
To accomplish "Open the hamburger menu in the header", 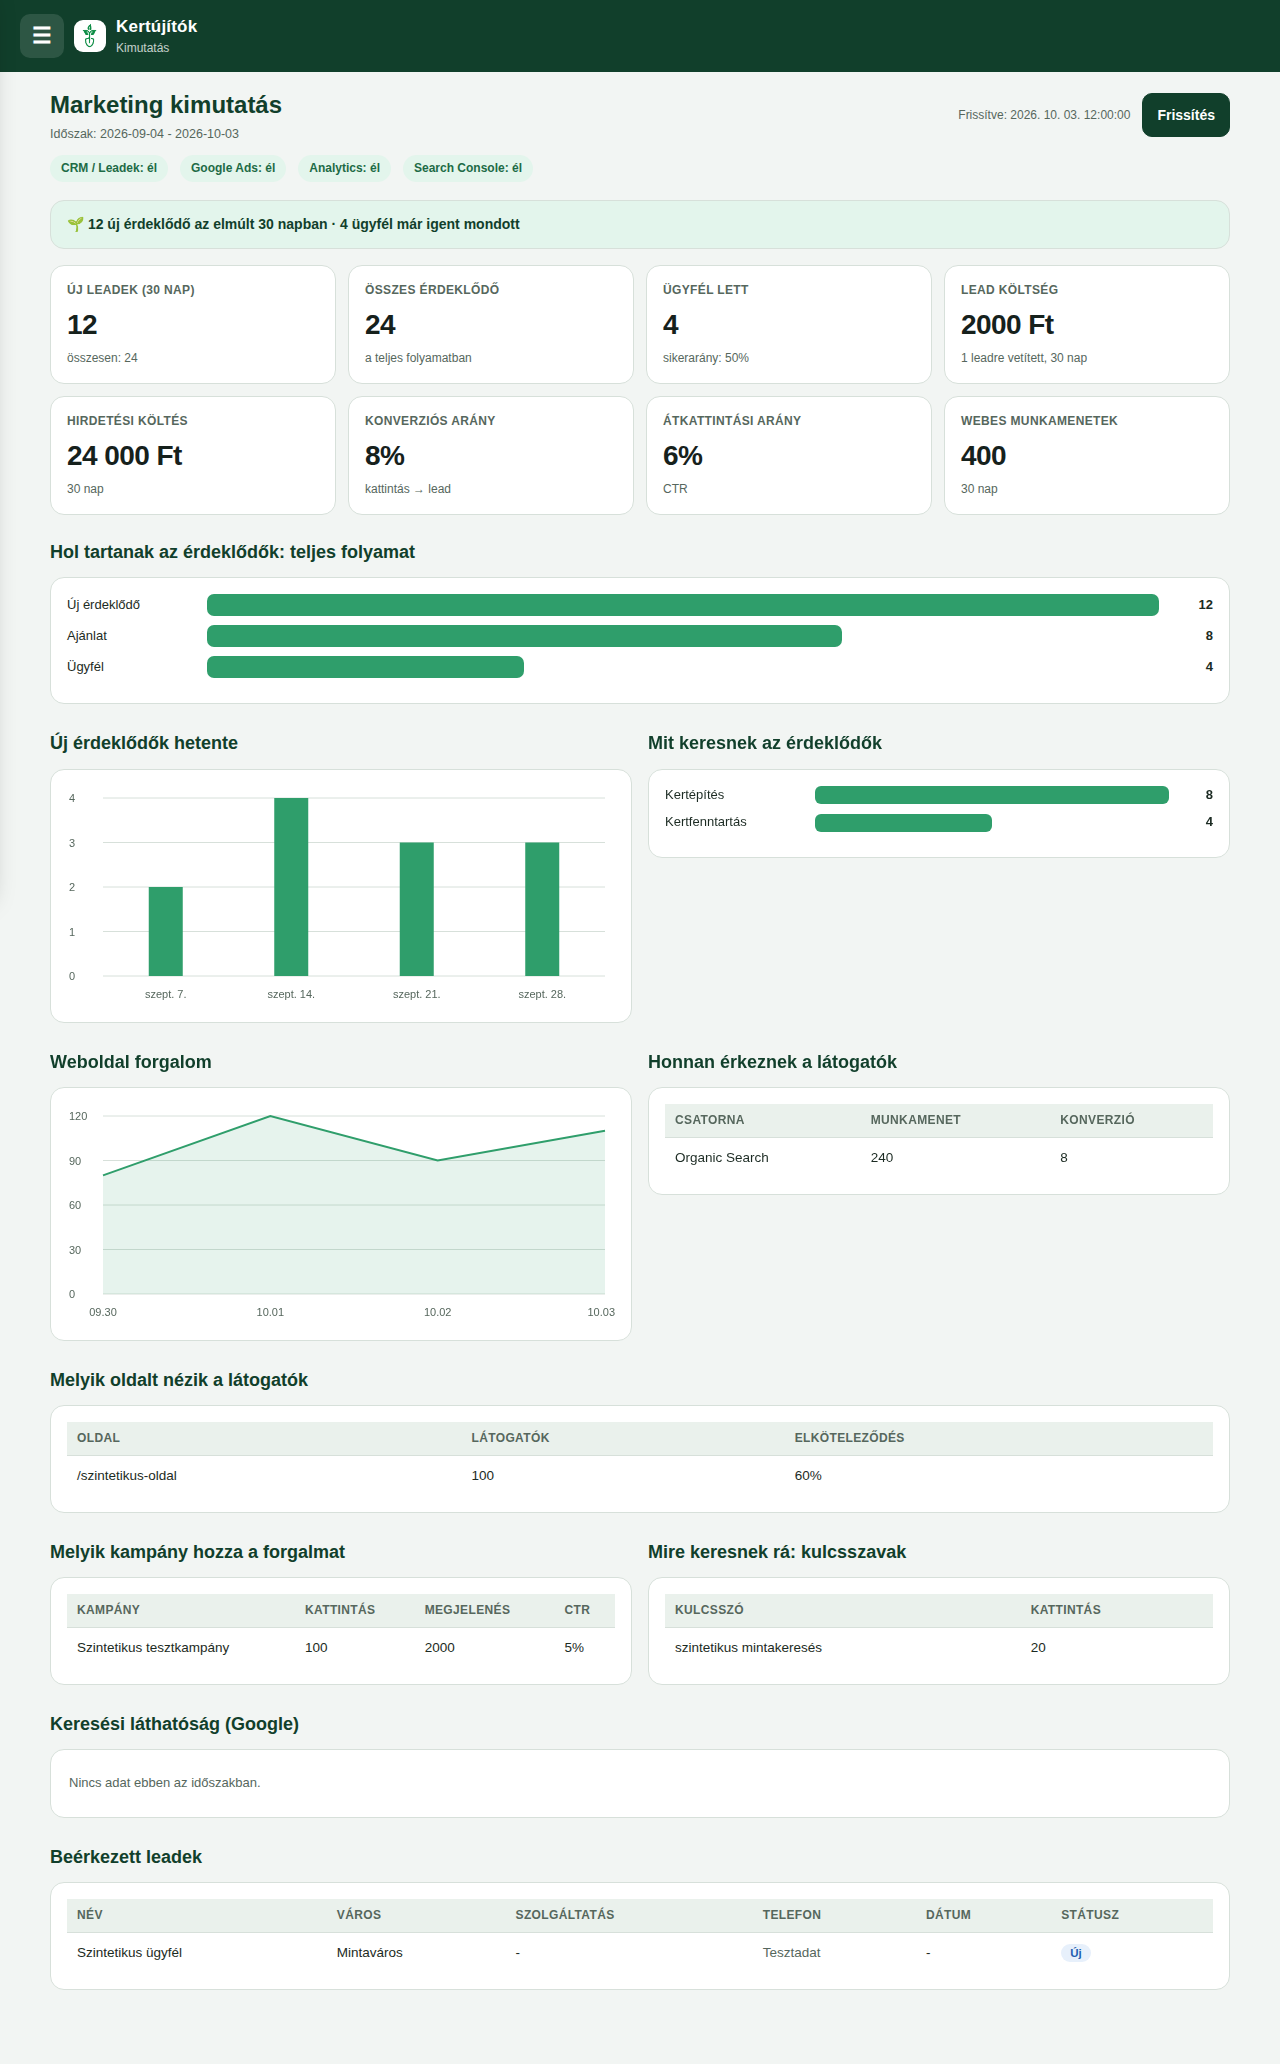I will 42,36.
